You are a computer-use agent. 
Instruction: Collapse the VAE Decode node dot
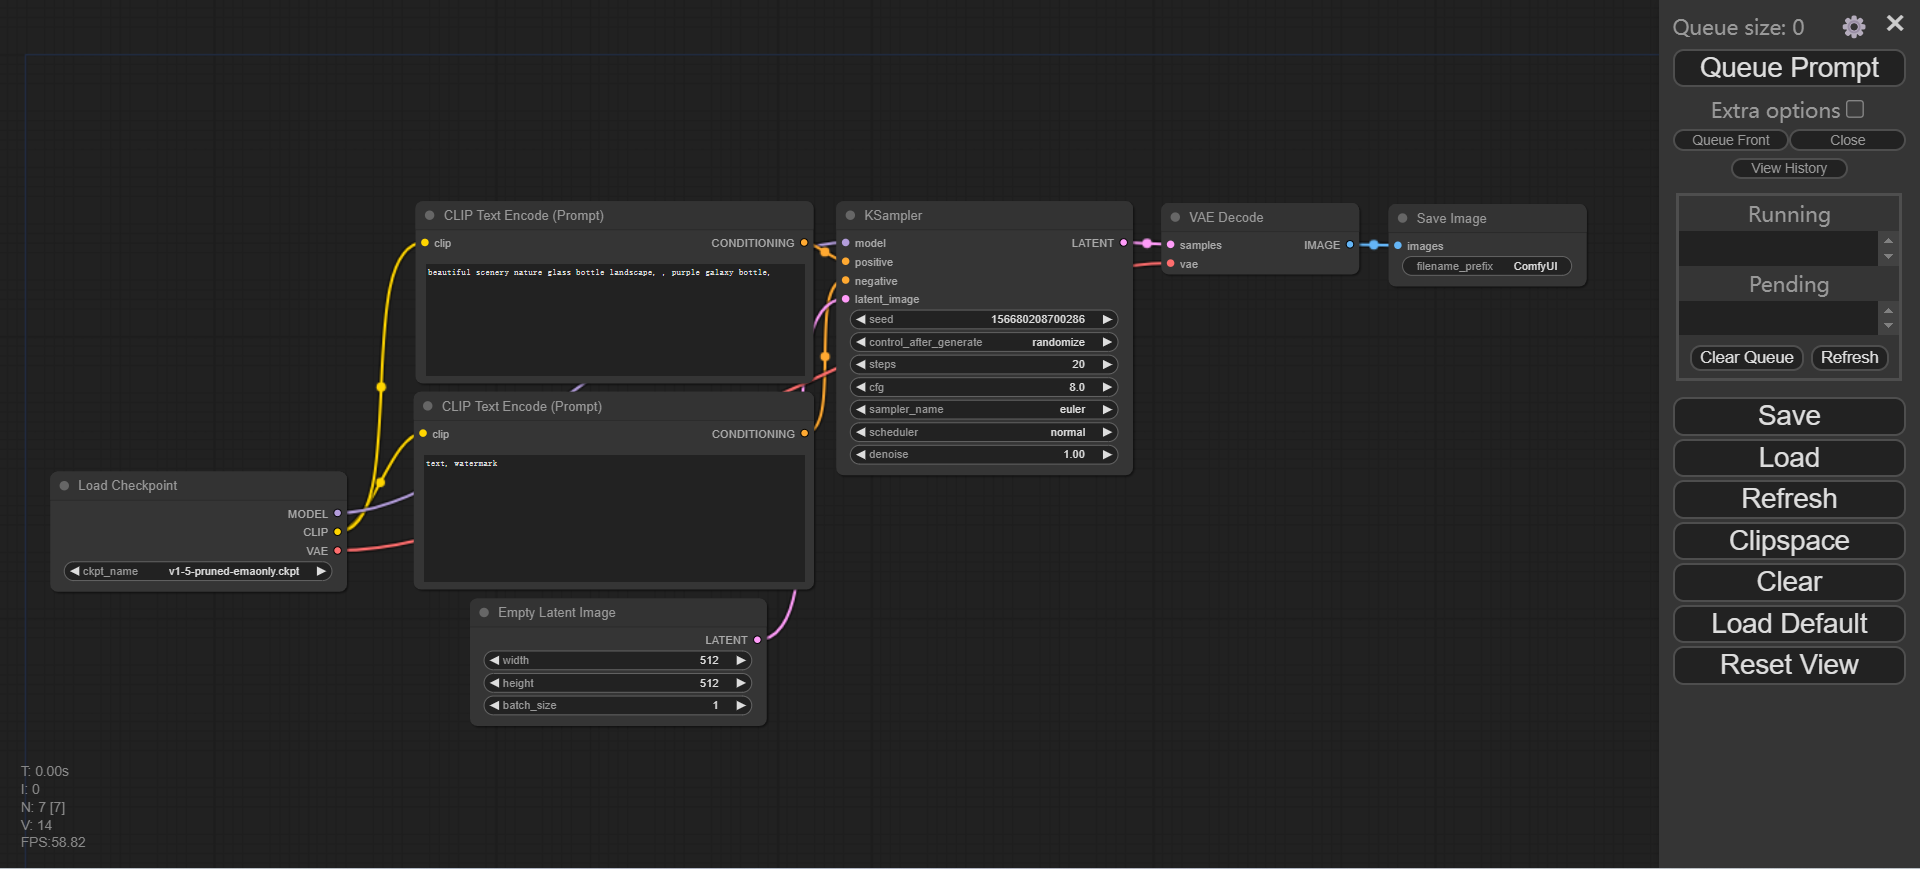(x=1175, y=218)
